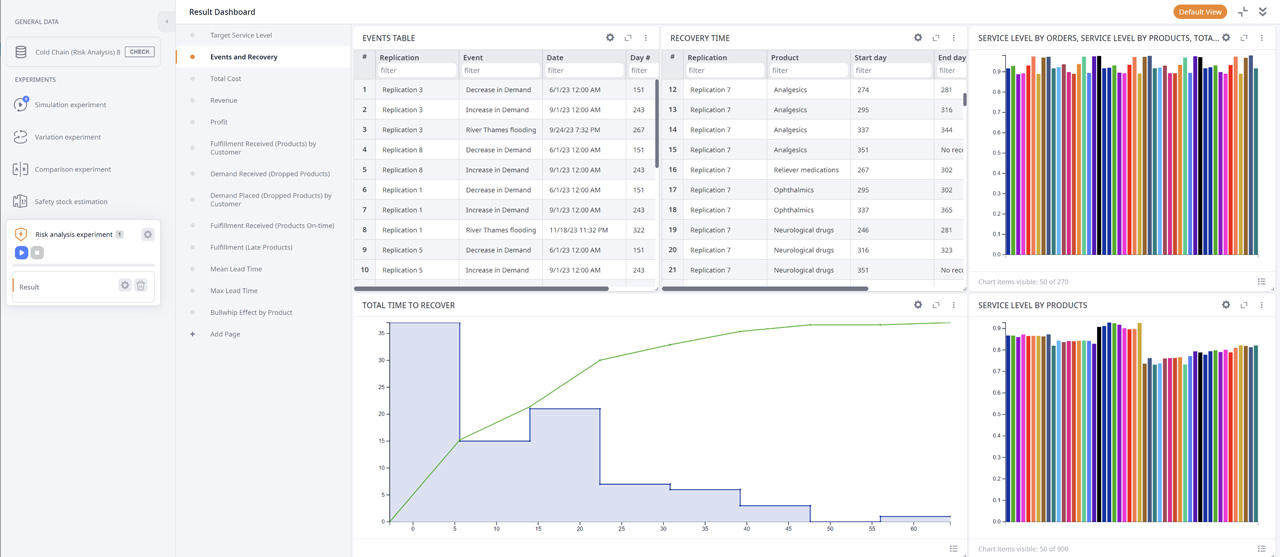Expand dashboard options double chevron
This screenshot has width=1280, height=557.
click(x=1262, y=12)
